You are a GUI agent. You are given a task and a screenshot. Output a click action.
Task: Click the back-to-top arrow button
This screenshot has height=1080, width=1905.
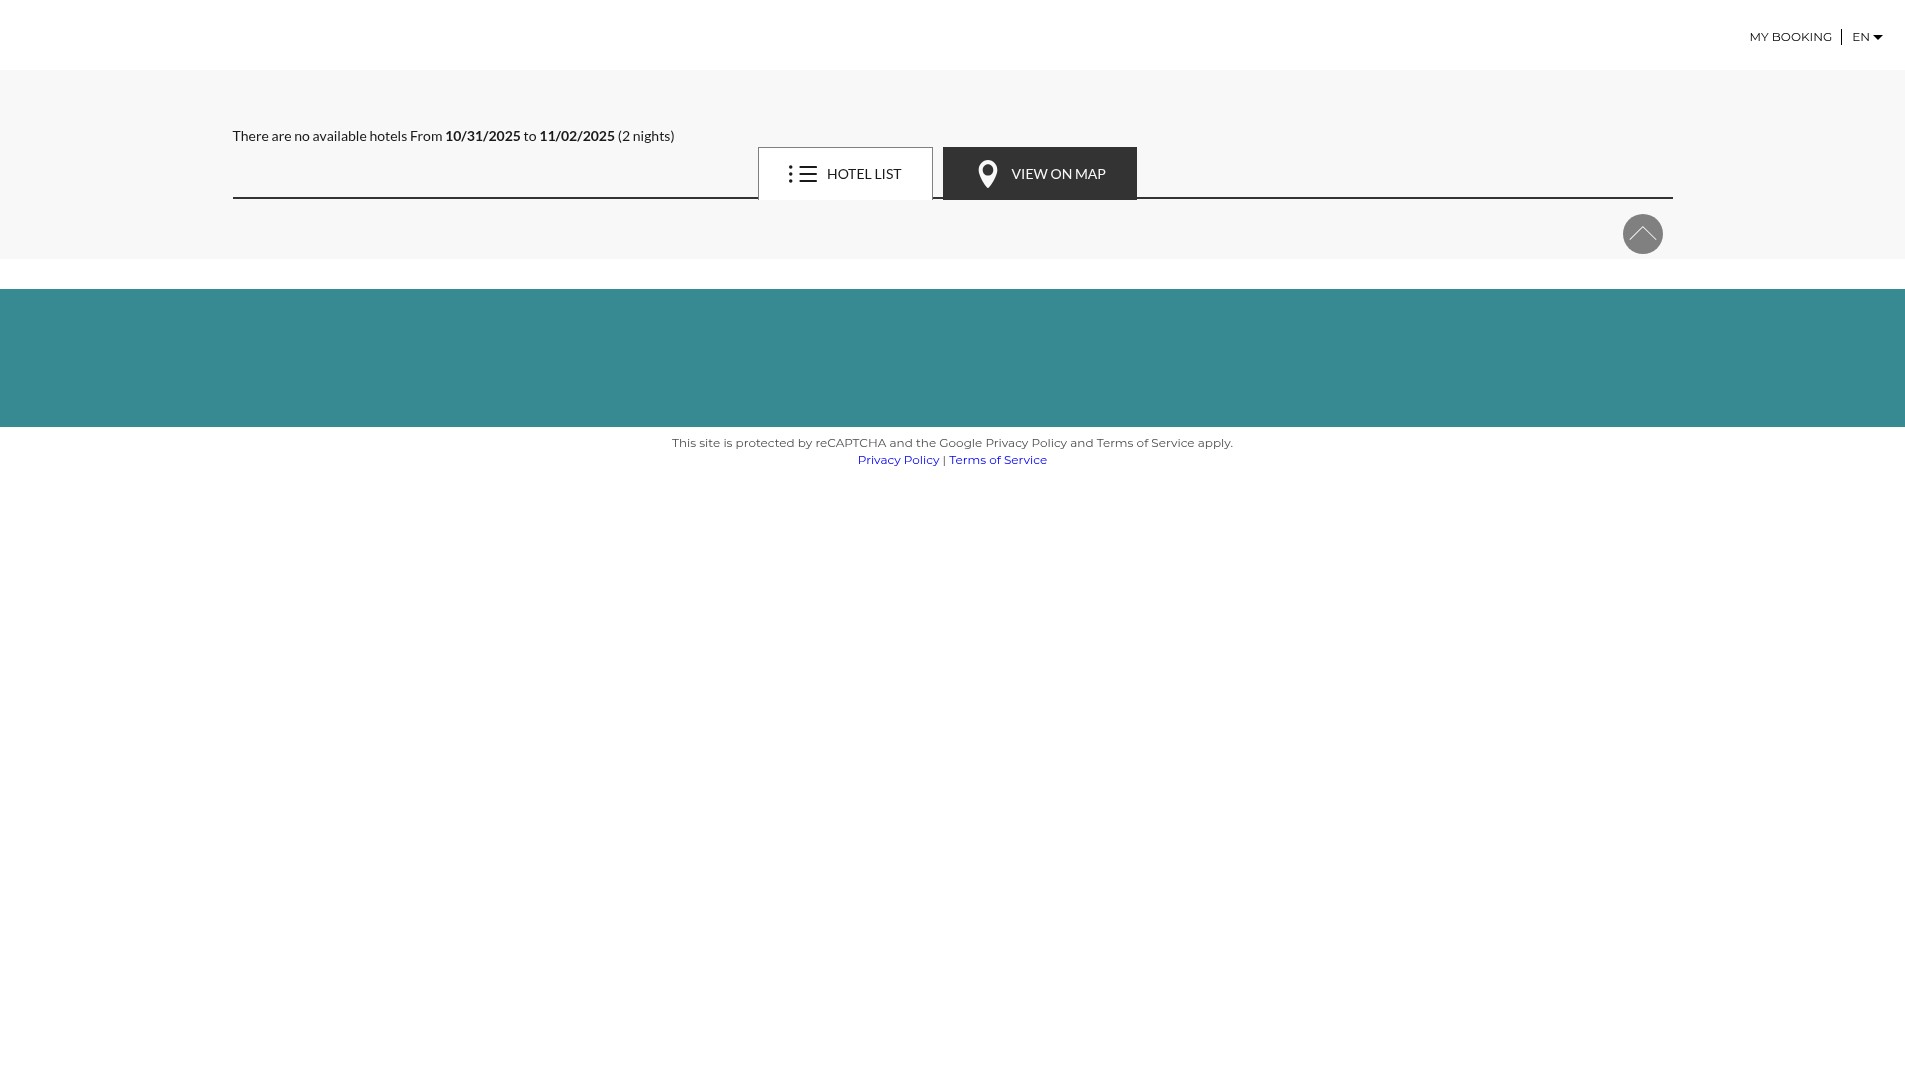point(1643,234)
